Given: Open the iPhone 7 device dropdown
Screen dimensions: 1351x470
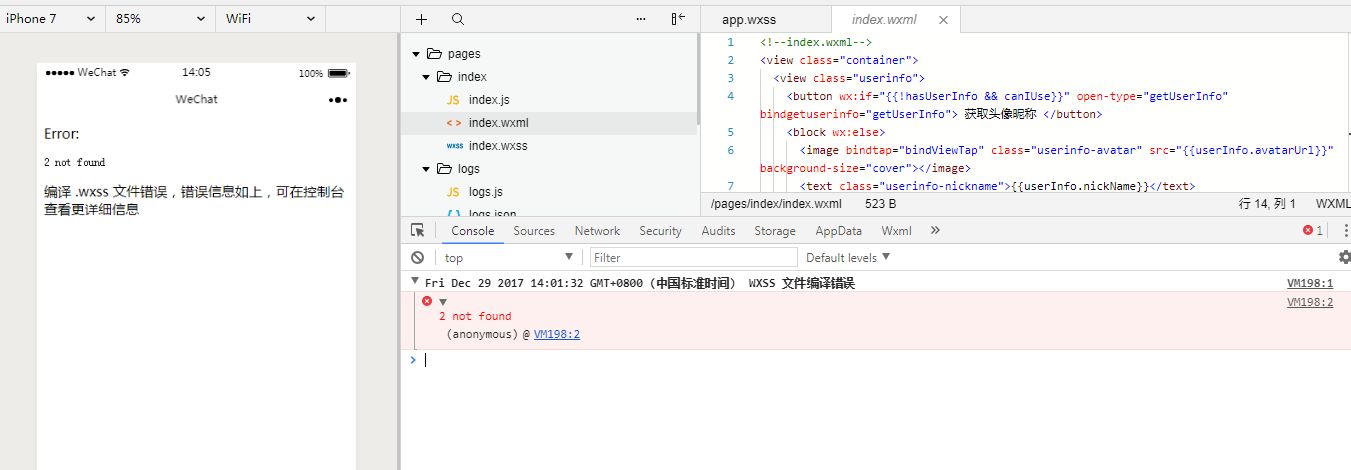Looking at the screenshot, I should [x=50, y=19].
